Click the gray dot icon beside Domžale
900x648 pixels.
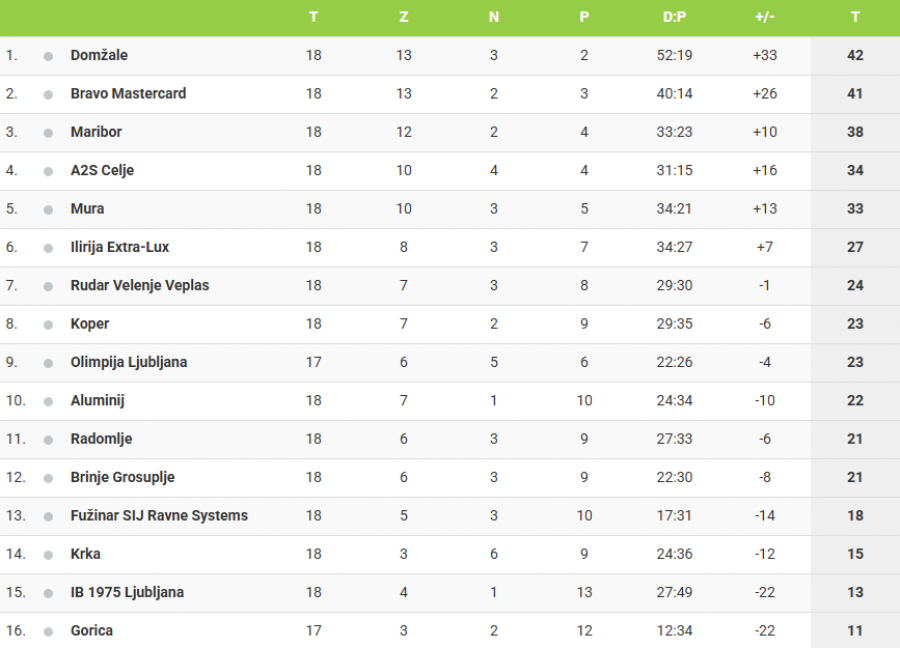click(x=48, y=56)
